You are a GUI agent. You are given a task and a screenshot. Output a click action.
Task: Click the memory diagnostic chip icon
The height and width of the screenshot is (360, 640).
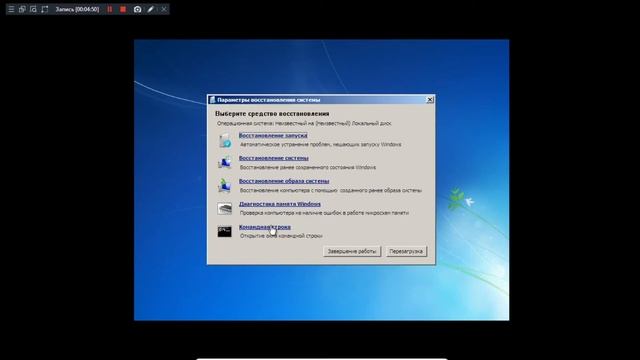224,209
